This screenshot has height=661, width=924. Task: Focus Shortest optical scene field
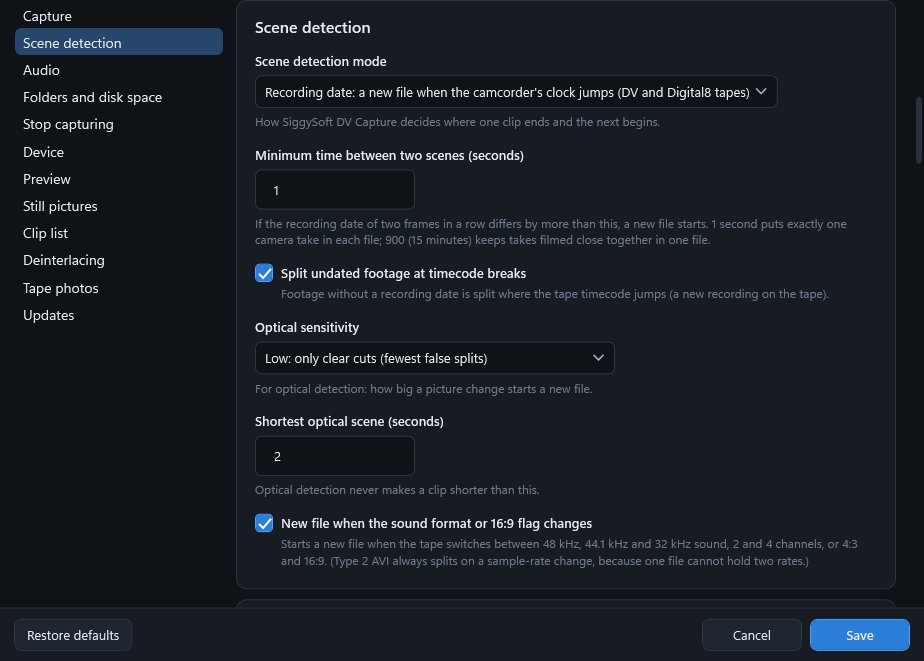pyautogui.click(x=335, y=456)
